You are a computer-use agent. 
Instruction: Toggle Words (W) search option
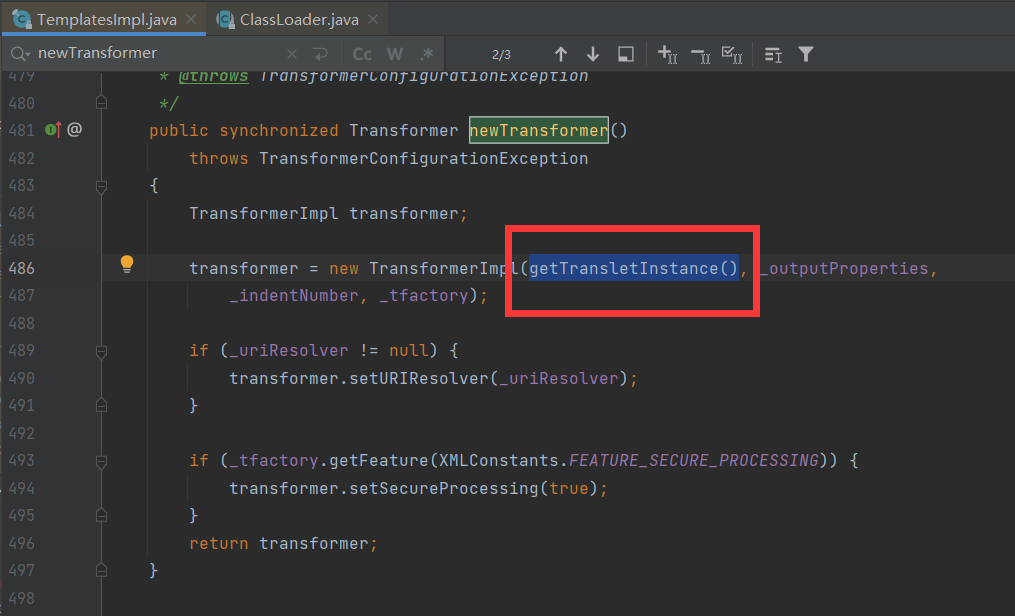coord(394,54)
